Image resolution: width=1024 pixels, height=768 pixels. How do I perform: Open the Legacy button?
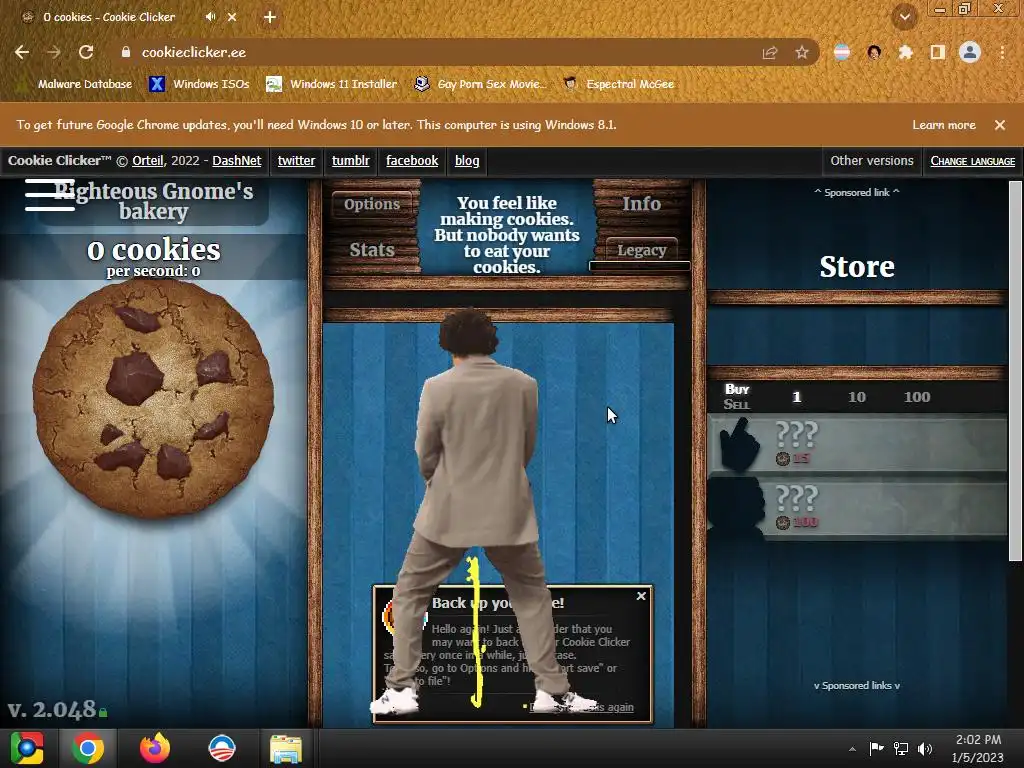coord(641,250)
